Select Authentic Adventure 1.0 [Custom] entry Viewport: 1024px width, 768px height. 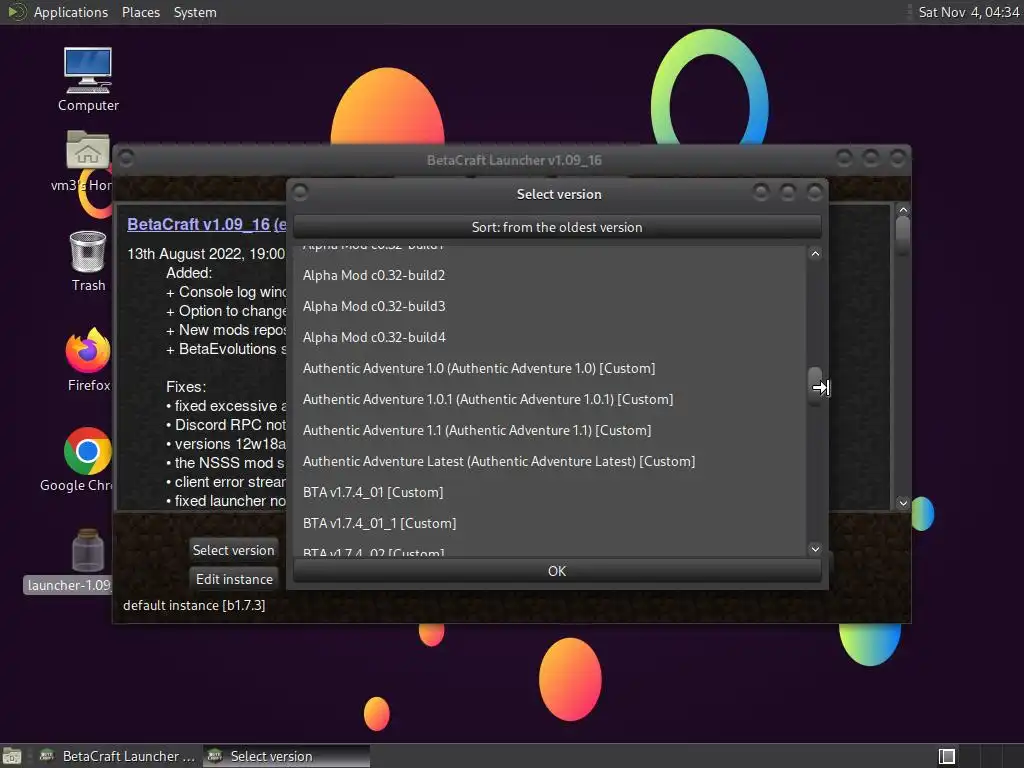[549, 368]
